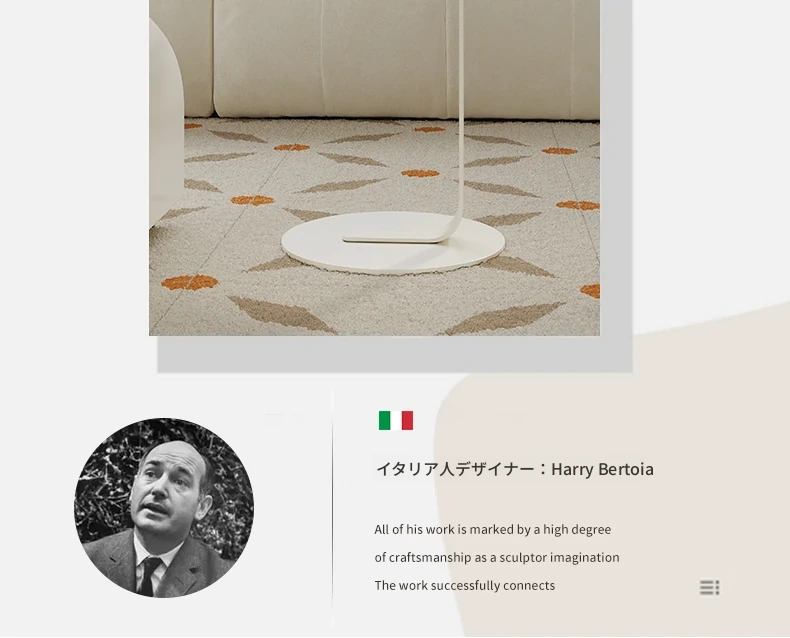Select the red stripe of the flag
Screen dimensions: 790x638
coord(407,420)
